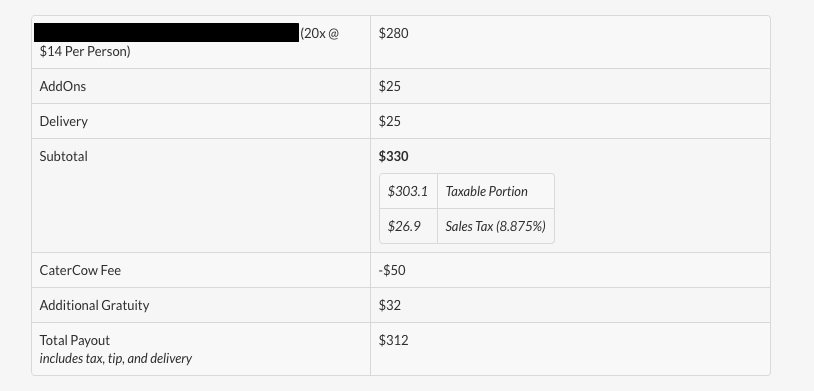The height and width of the screenshot is (391, 814).
Task: Select the Subtotal label
Action: pyautogui.click(x=64, y=156)
